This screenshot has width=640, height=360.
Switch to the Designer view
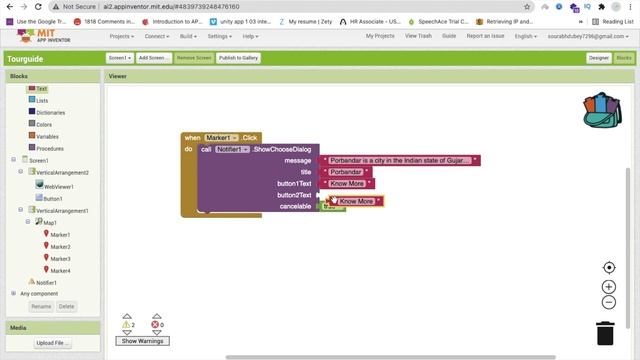[598, 58]
